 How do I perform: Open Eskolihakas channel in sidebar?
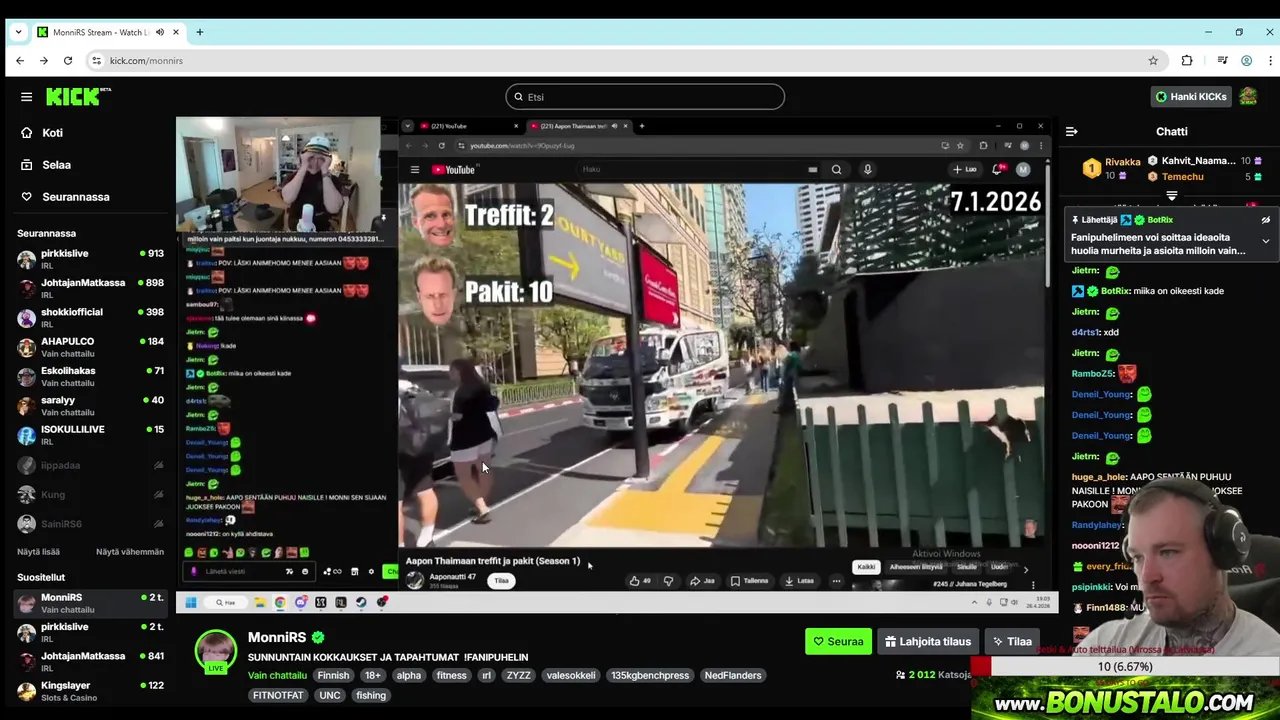90,376
